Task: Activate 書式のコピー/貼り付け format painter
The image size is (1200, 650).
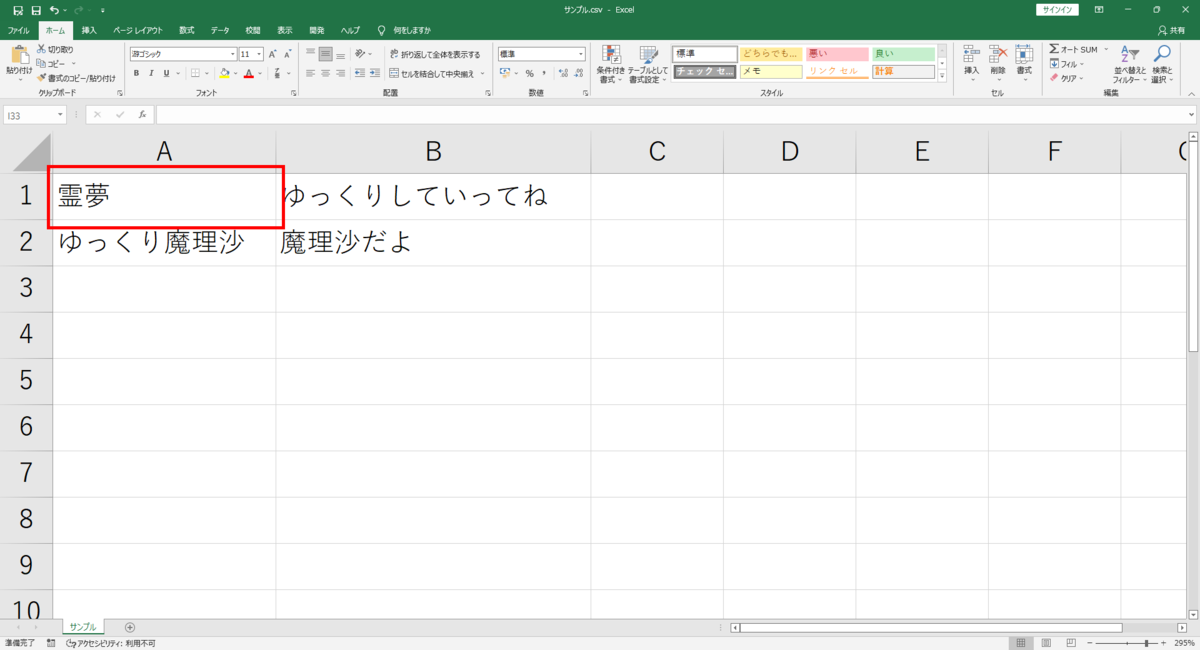Action: coord(76,77)
